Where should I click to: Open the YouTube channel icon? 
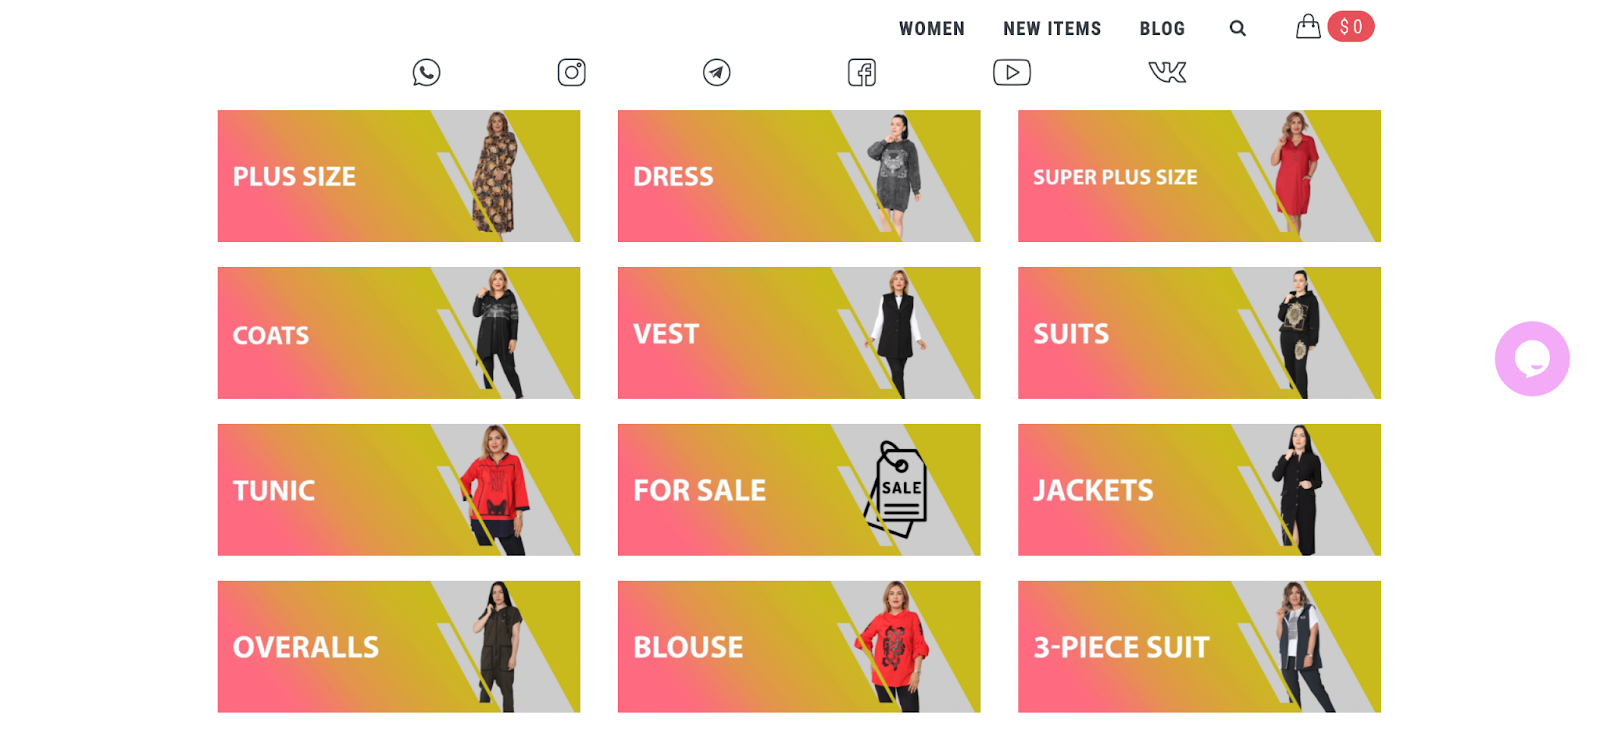click(x=1012, y=72)
